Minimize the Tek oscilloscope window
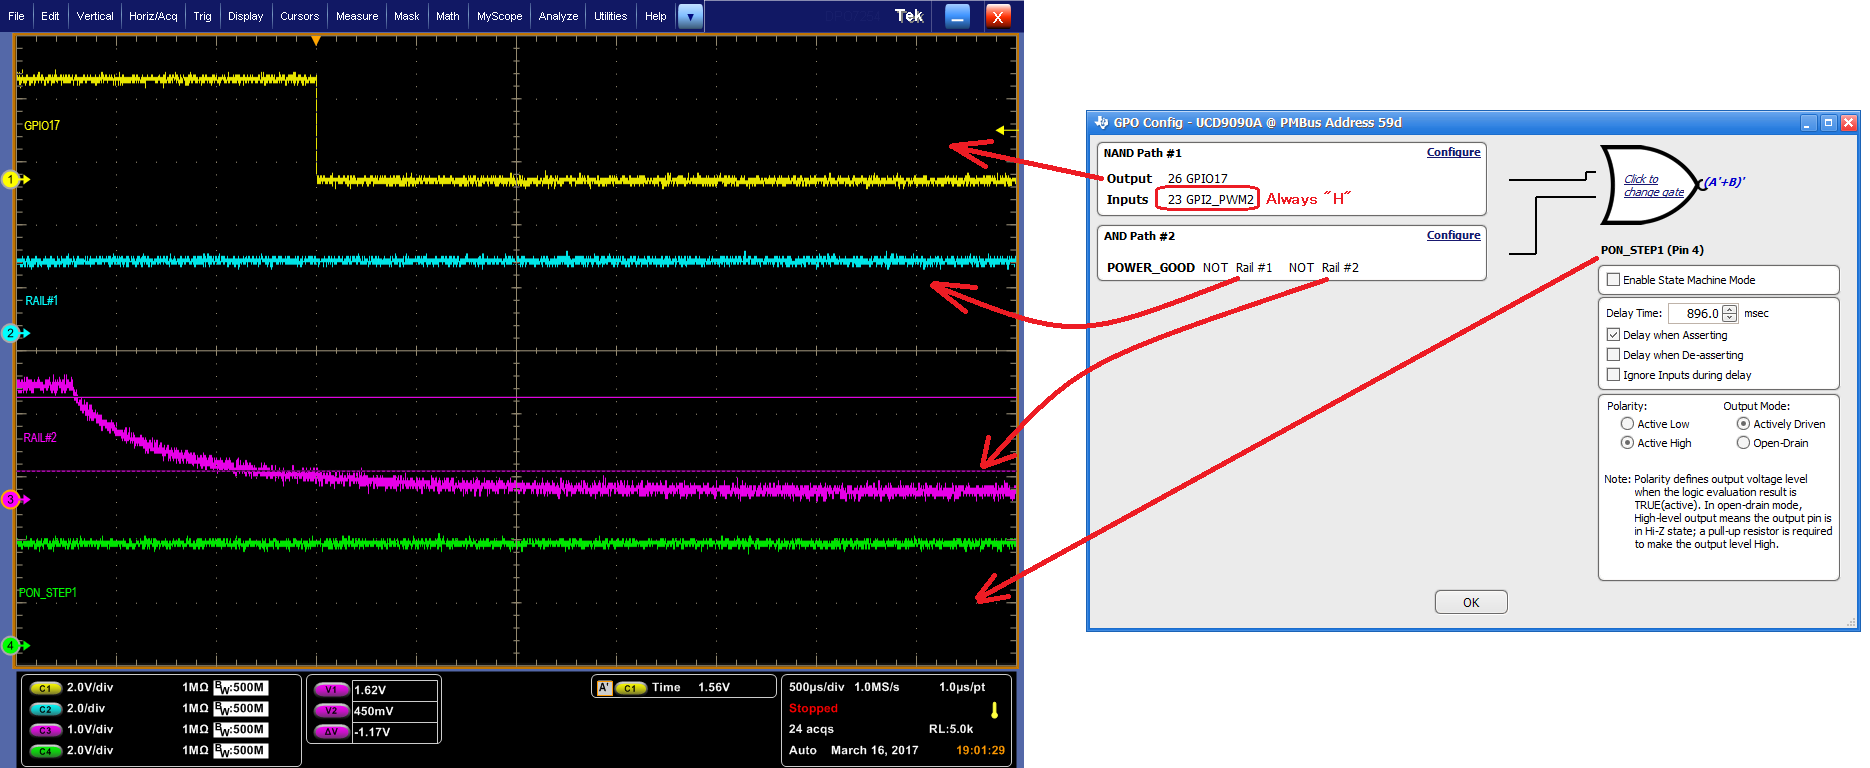 [957, 16]
